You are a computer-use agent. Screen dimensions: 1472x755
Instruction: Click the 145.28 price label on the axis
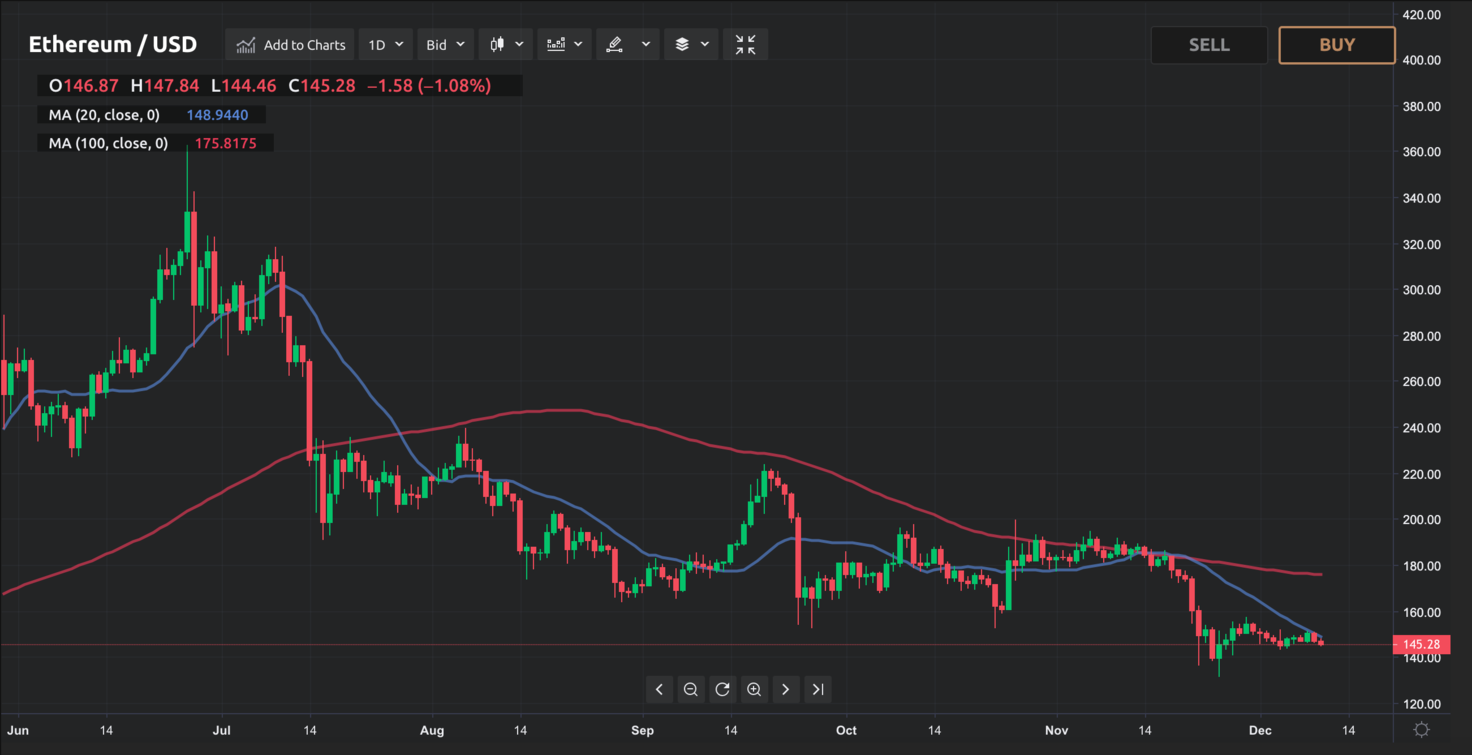pyautogui.click(x=1420, y=645)
